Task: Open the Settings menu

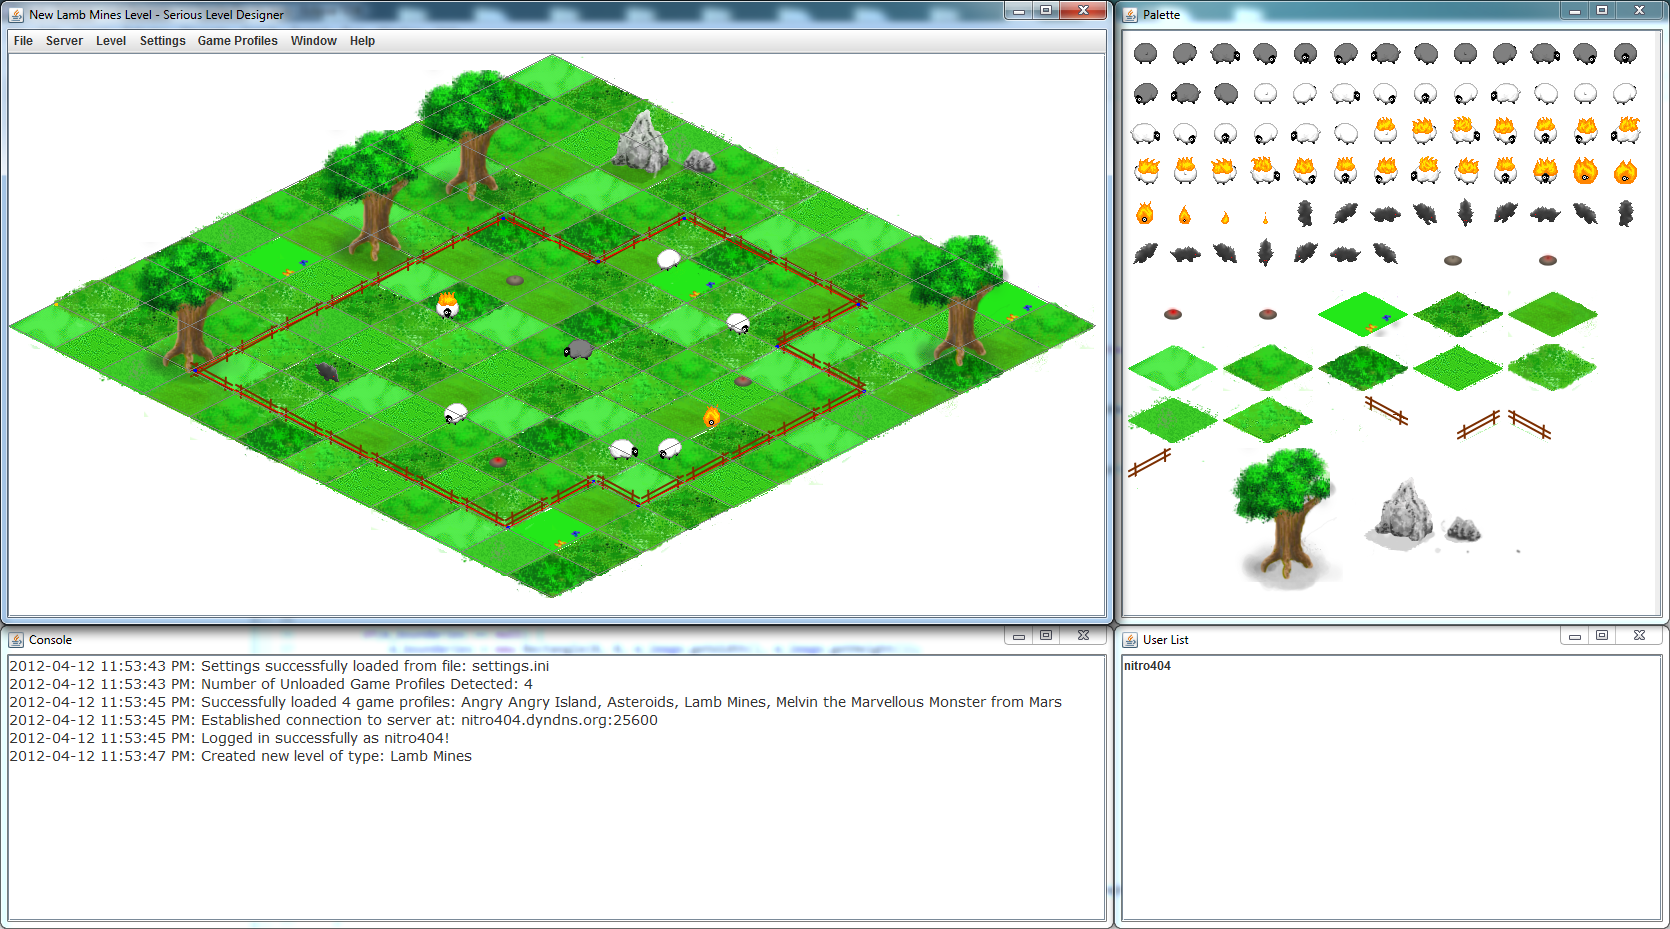Action: (162, 41)
